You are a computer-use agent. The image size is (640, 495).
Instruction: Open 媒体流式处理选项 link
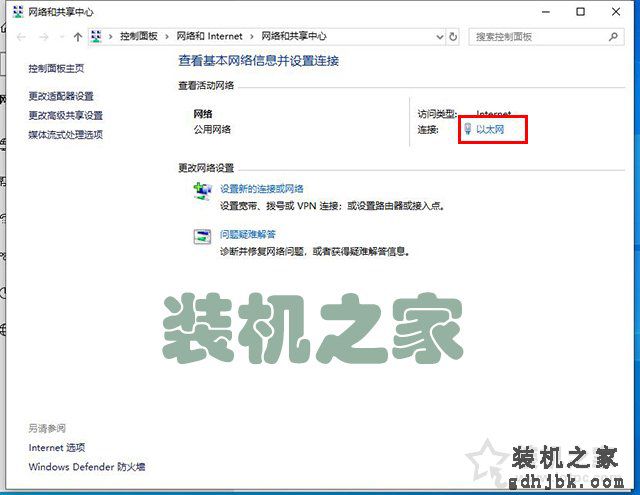pyautogui.click(x=65, y=135)
